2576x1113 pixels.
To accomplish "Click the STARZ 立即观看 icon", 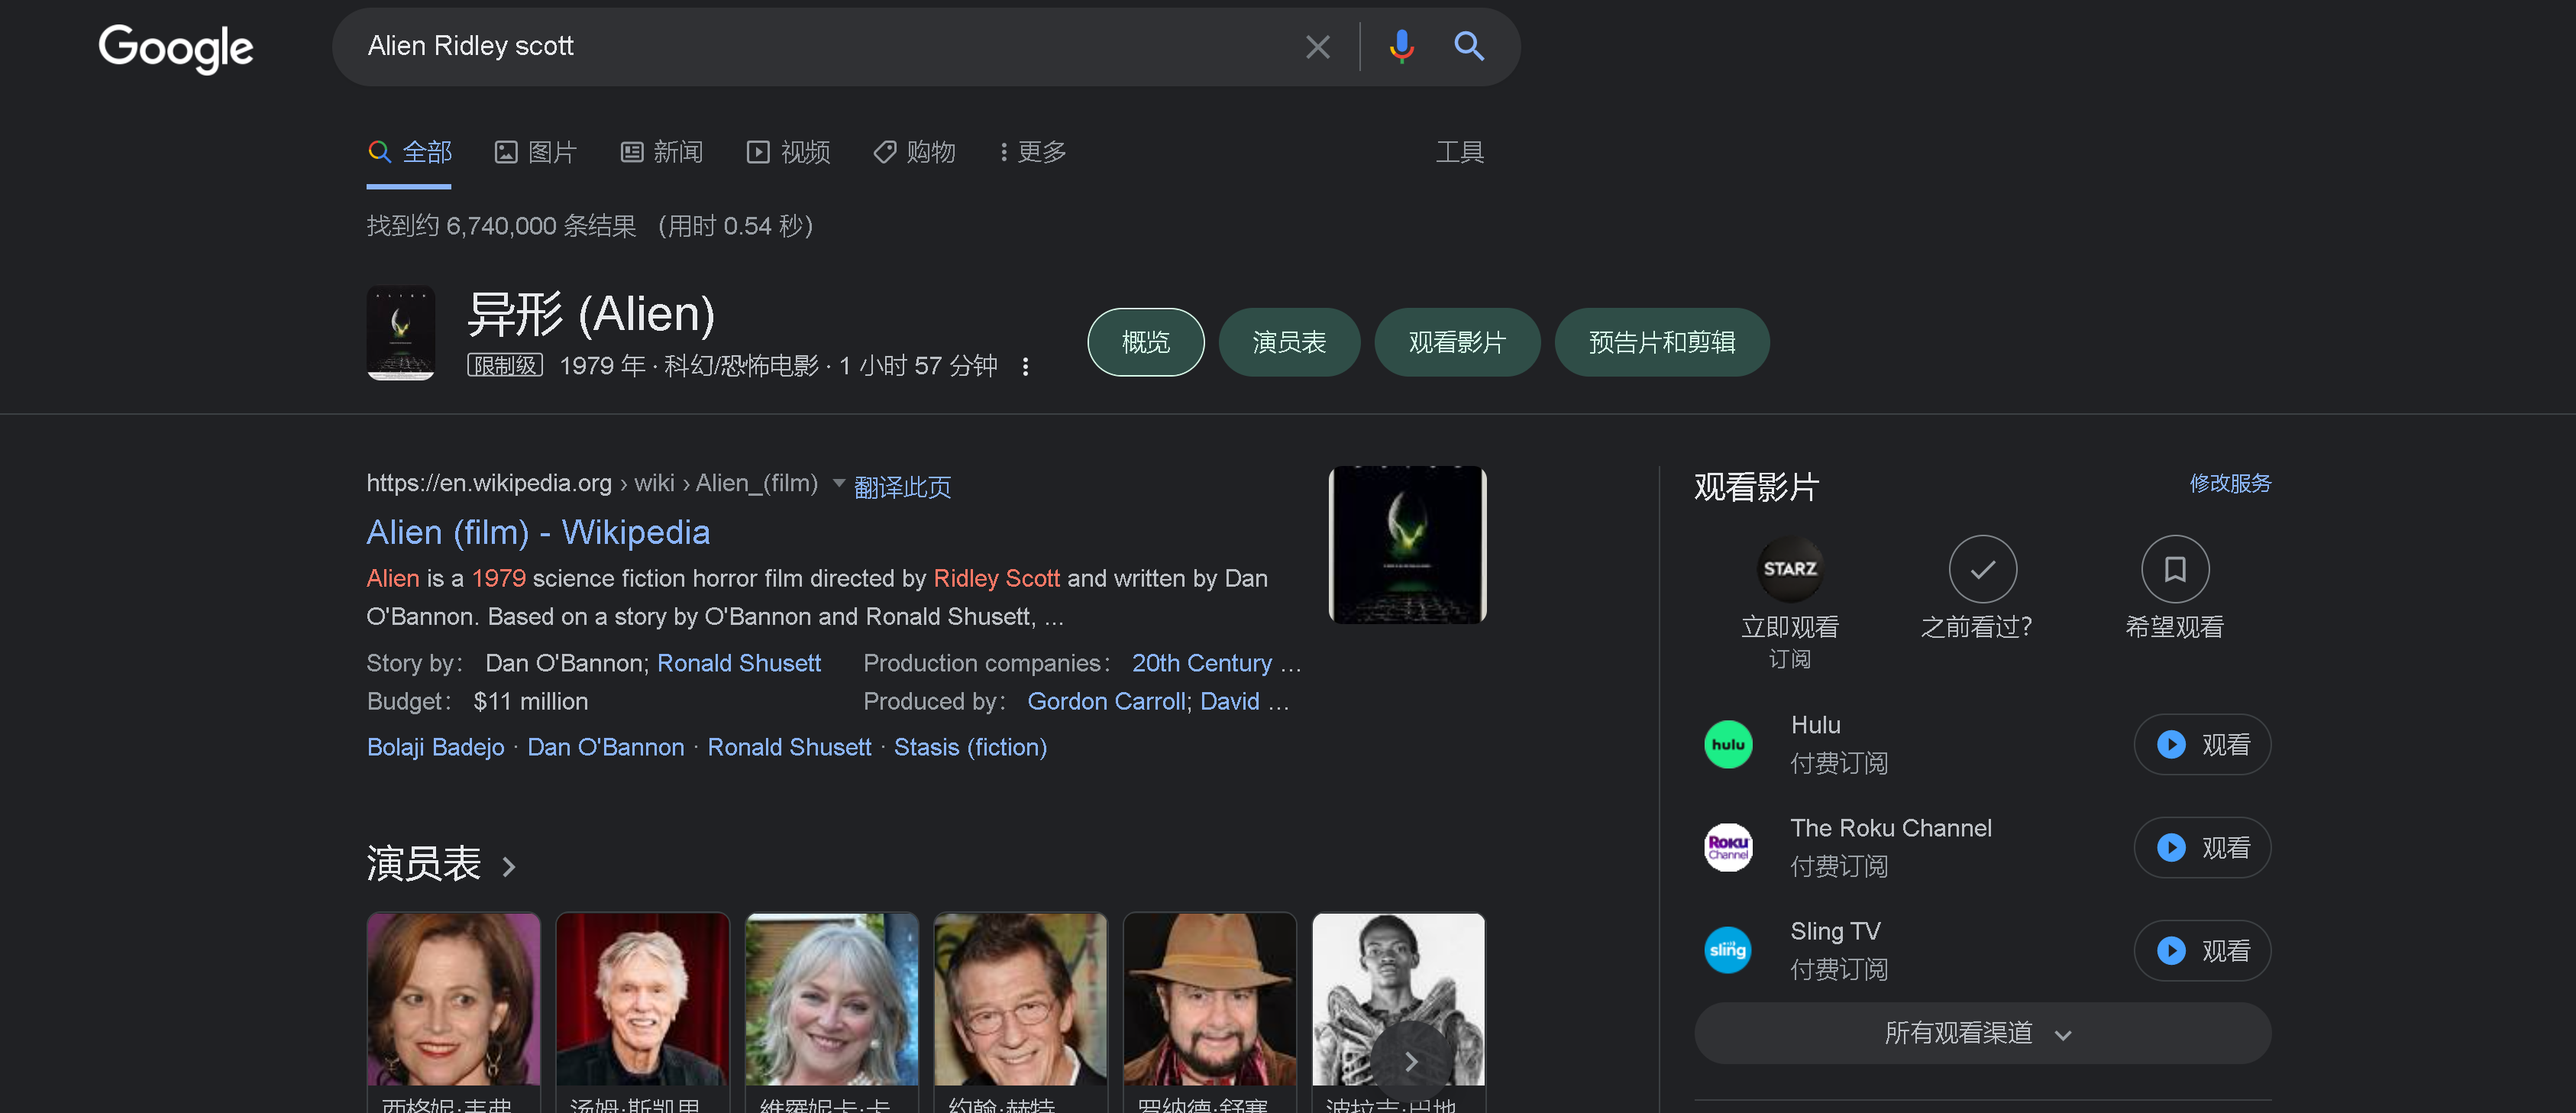I will [x=1789, y=569].
